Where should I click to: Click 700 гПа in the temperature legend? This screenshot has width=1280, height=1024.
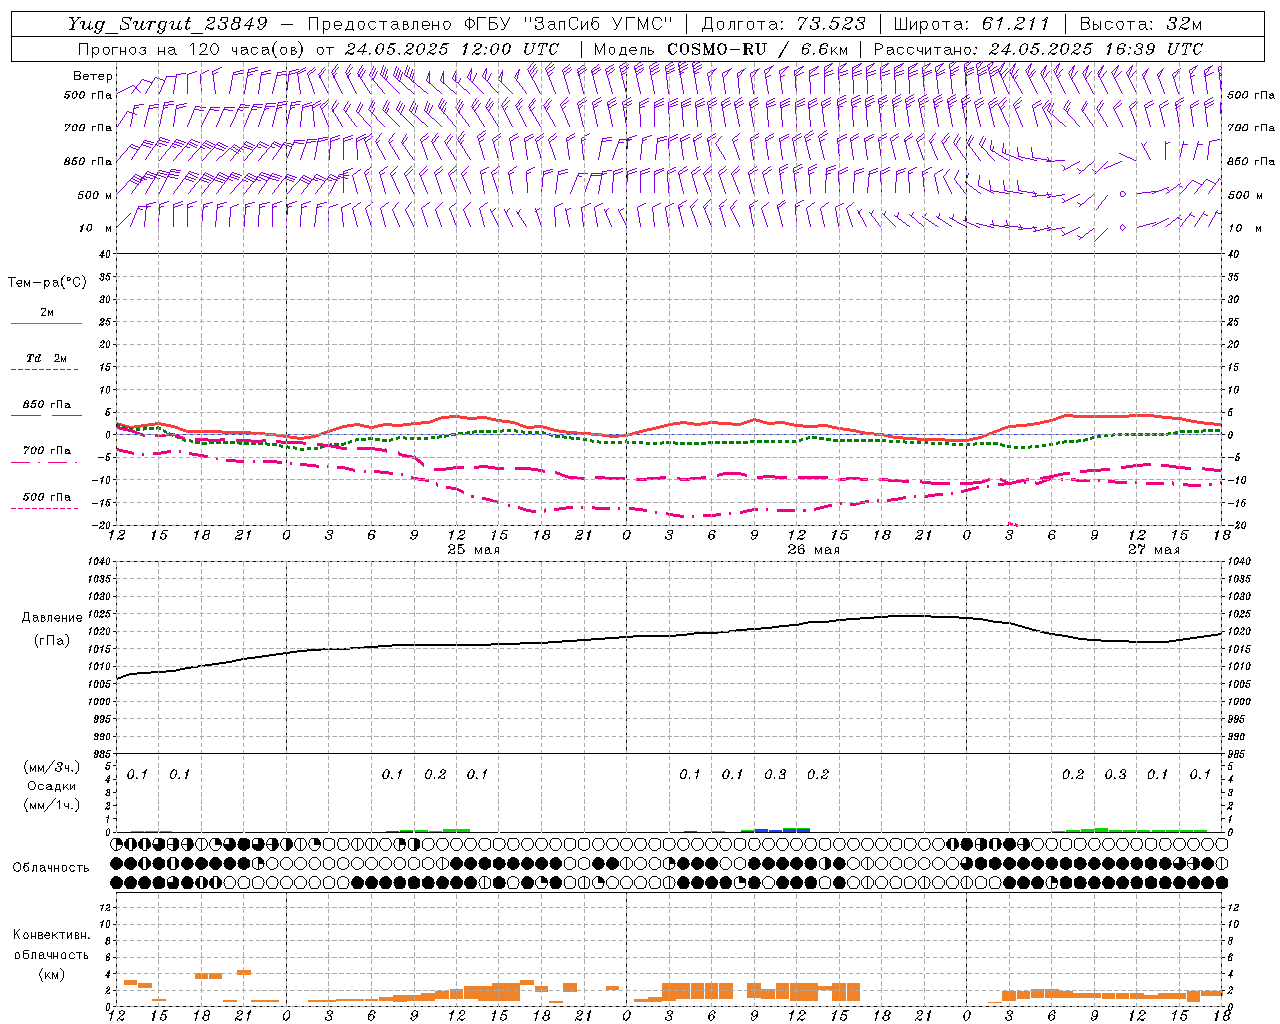pyautogui.click(x=46, y=451)
